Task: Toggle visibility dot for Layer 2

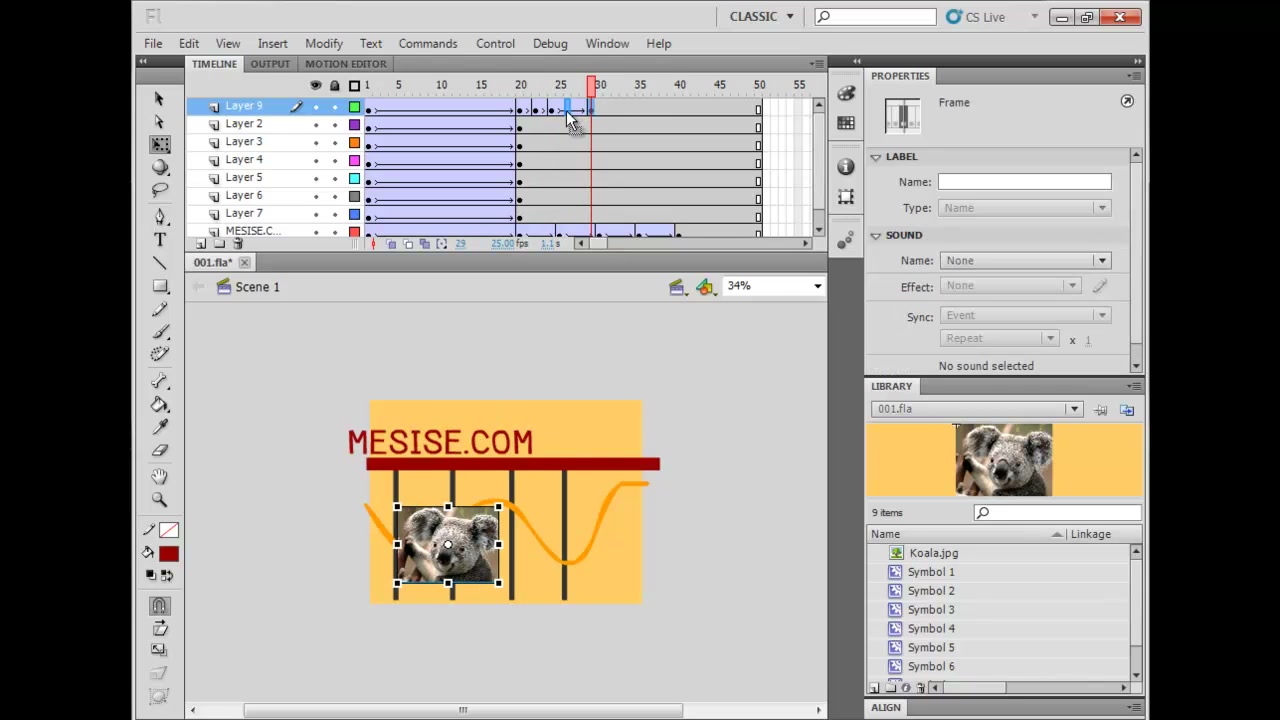Action: pyautogui.click(x=316, y=125)
